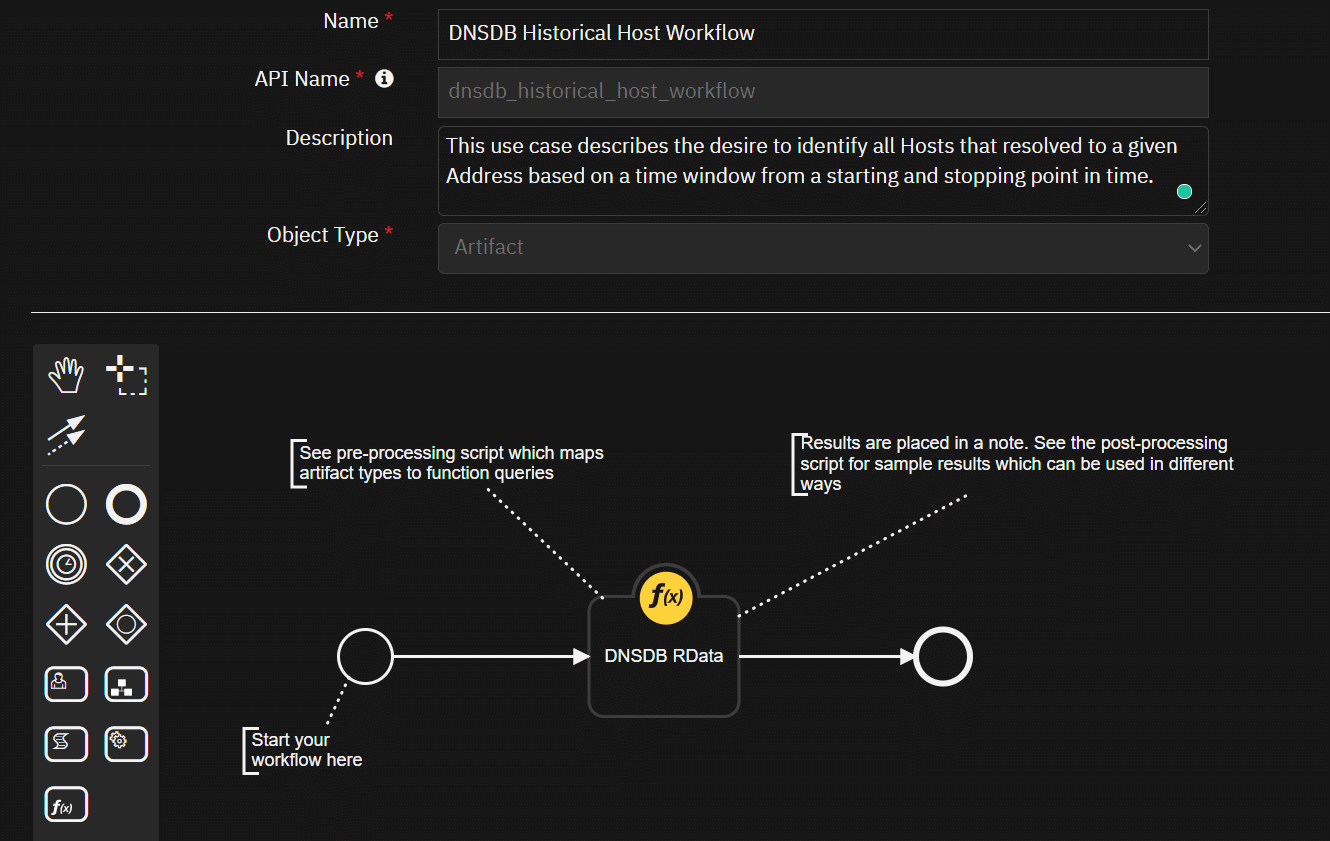
Task: Select the DNSDB RData function node
Action: click(664, 656)
